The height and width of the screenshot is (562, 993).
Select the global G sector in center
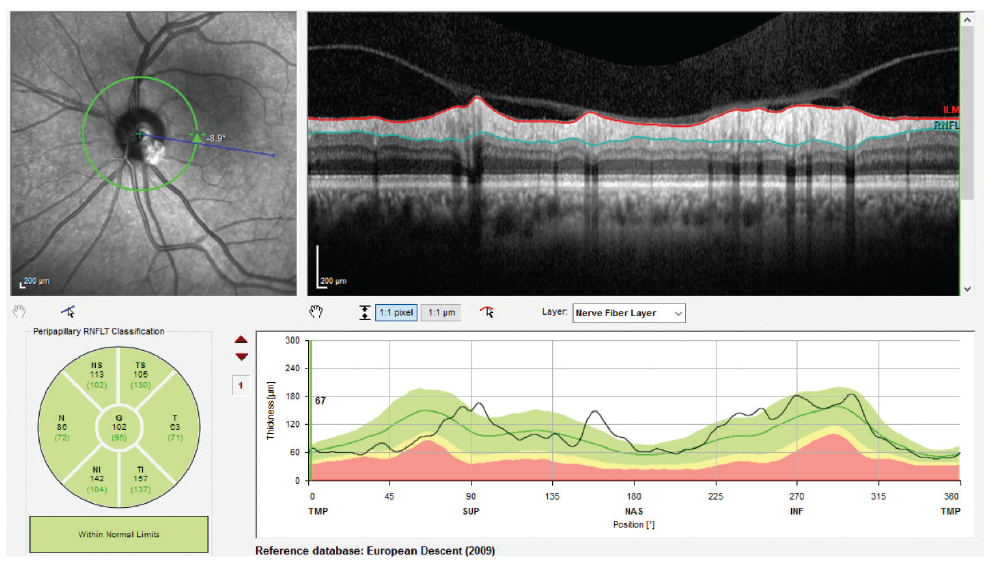coord(119,427)
